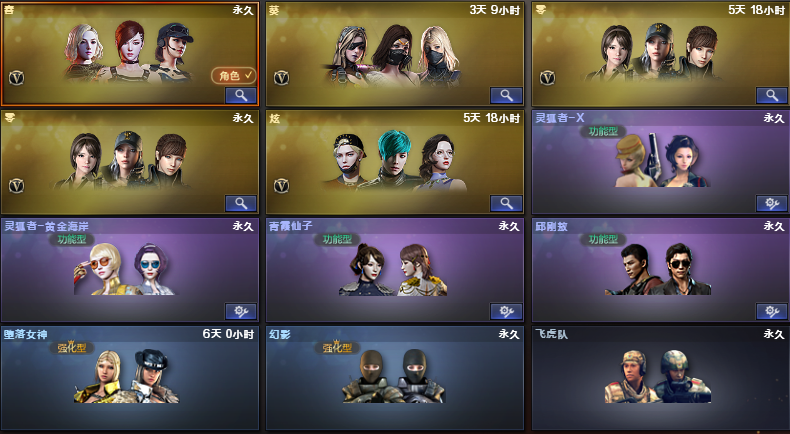The height and width of the screenshot is (434, 790).
Task: Open the gear settings icon on 青霞仙子
Action: (x=506, y=311)
